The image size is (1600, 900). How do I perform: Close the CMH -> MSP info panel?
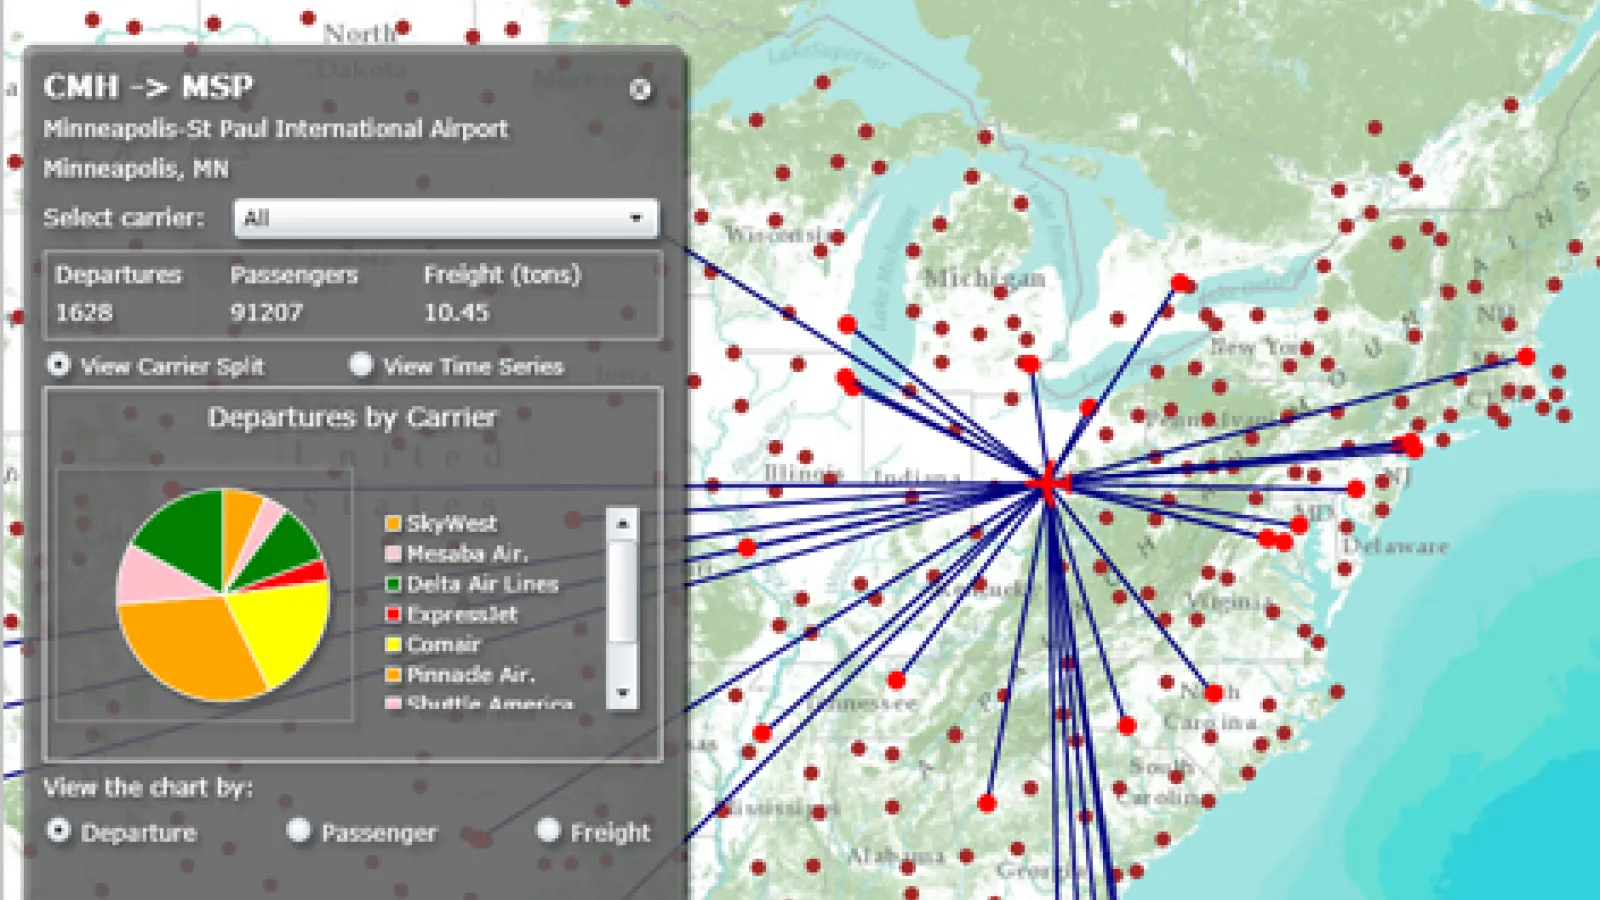640,90
